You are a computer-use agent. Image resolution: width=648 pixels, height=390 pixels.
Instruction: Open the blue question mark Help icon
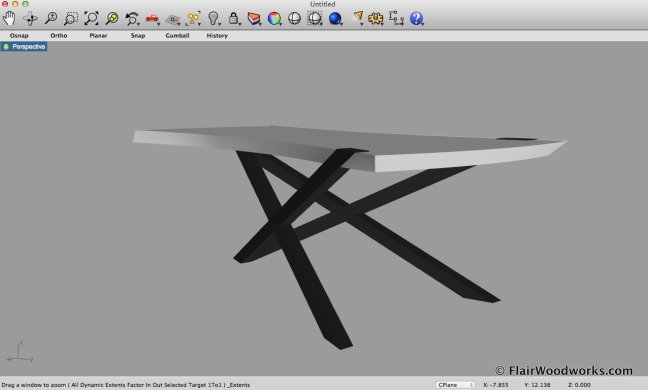point(417,19)
